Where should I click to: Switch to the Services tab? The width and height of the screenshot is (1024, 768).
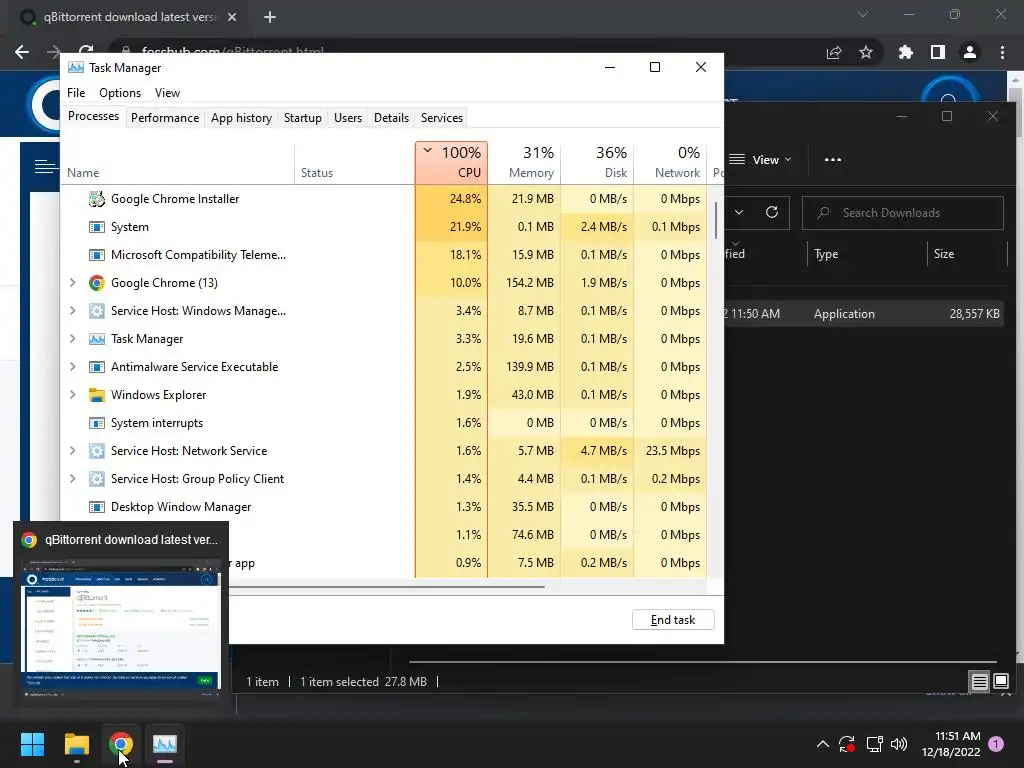441,118
